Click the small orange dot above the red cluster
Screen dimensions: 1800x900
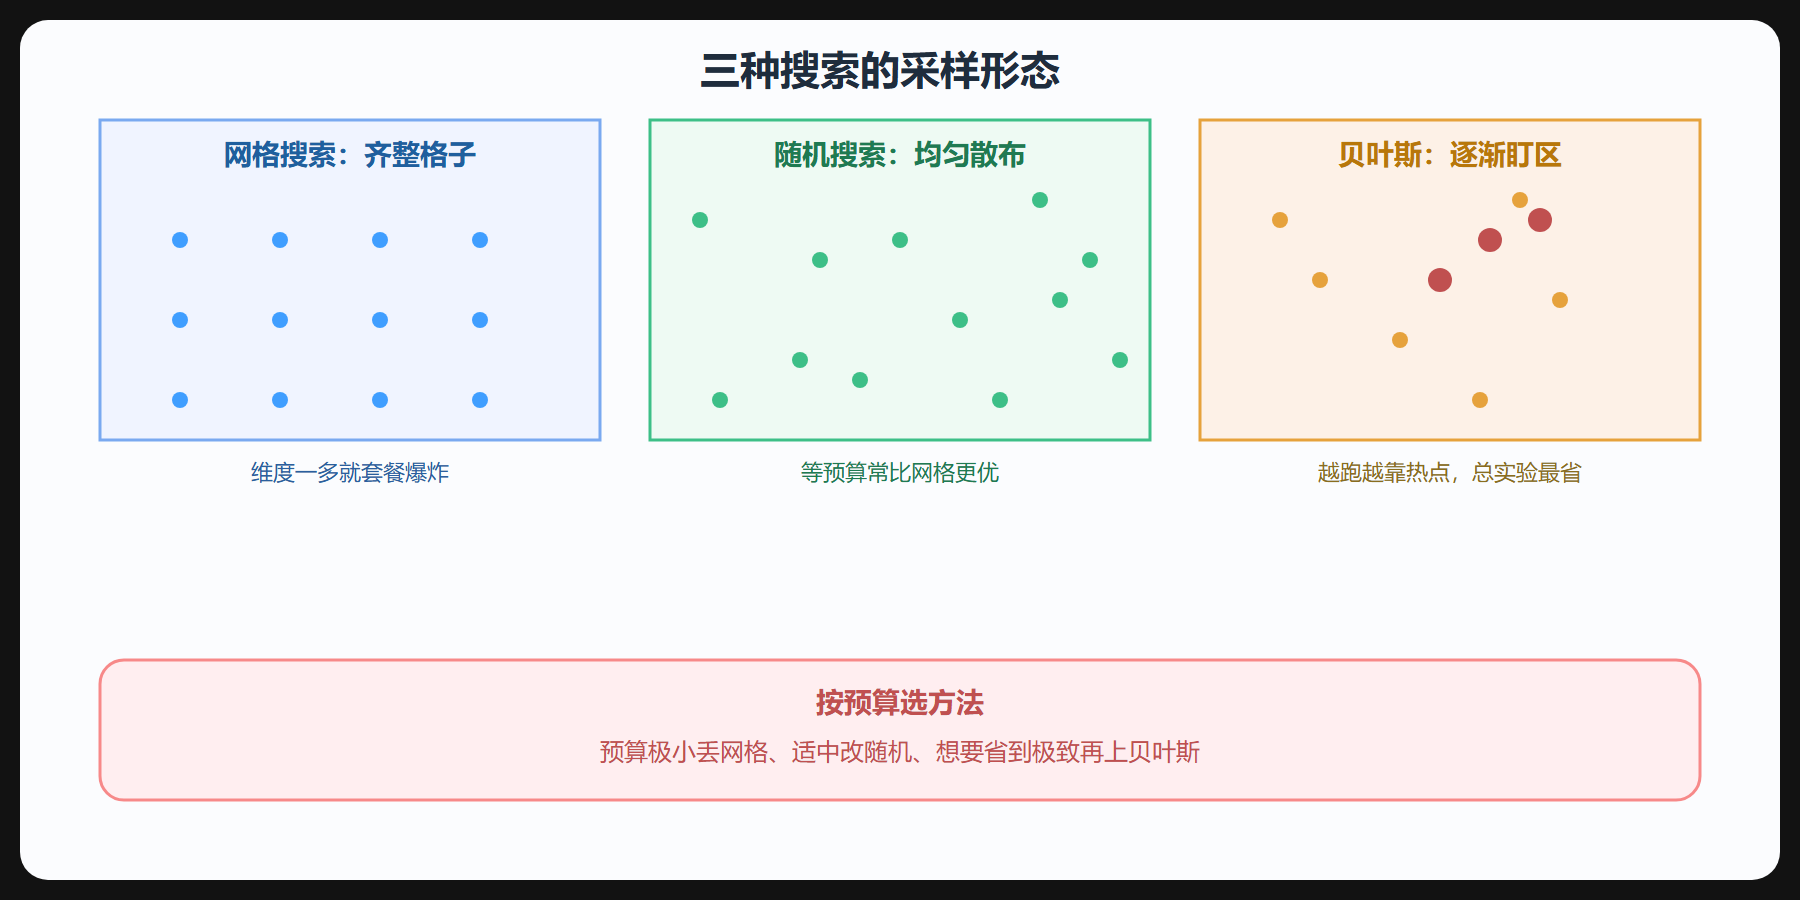(x=1520, y=200)
